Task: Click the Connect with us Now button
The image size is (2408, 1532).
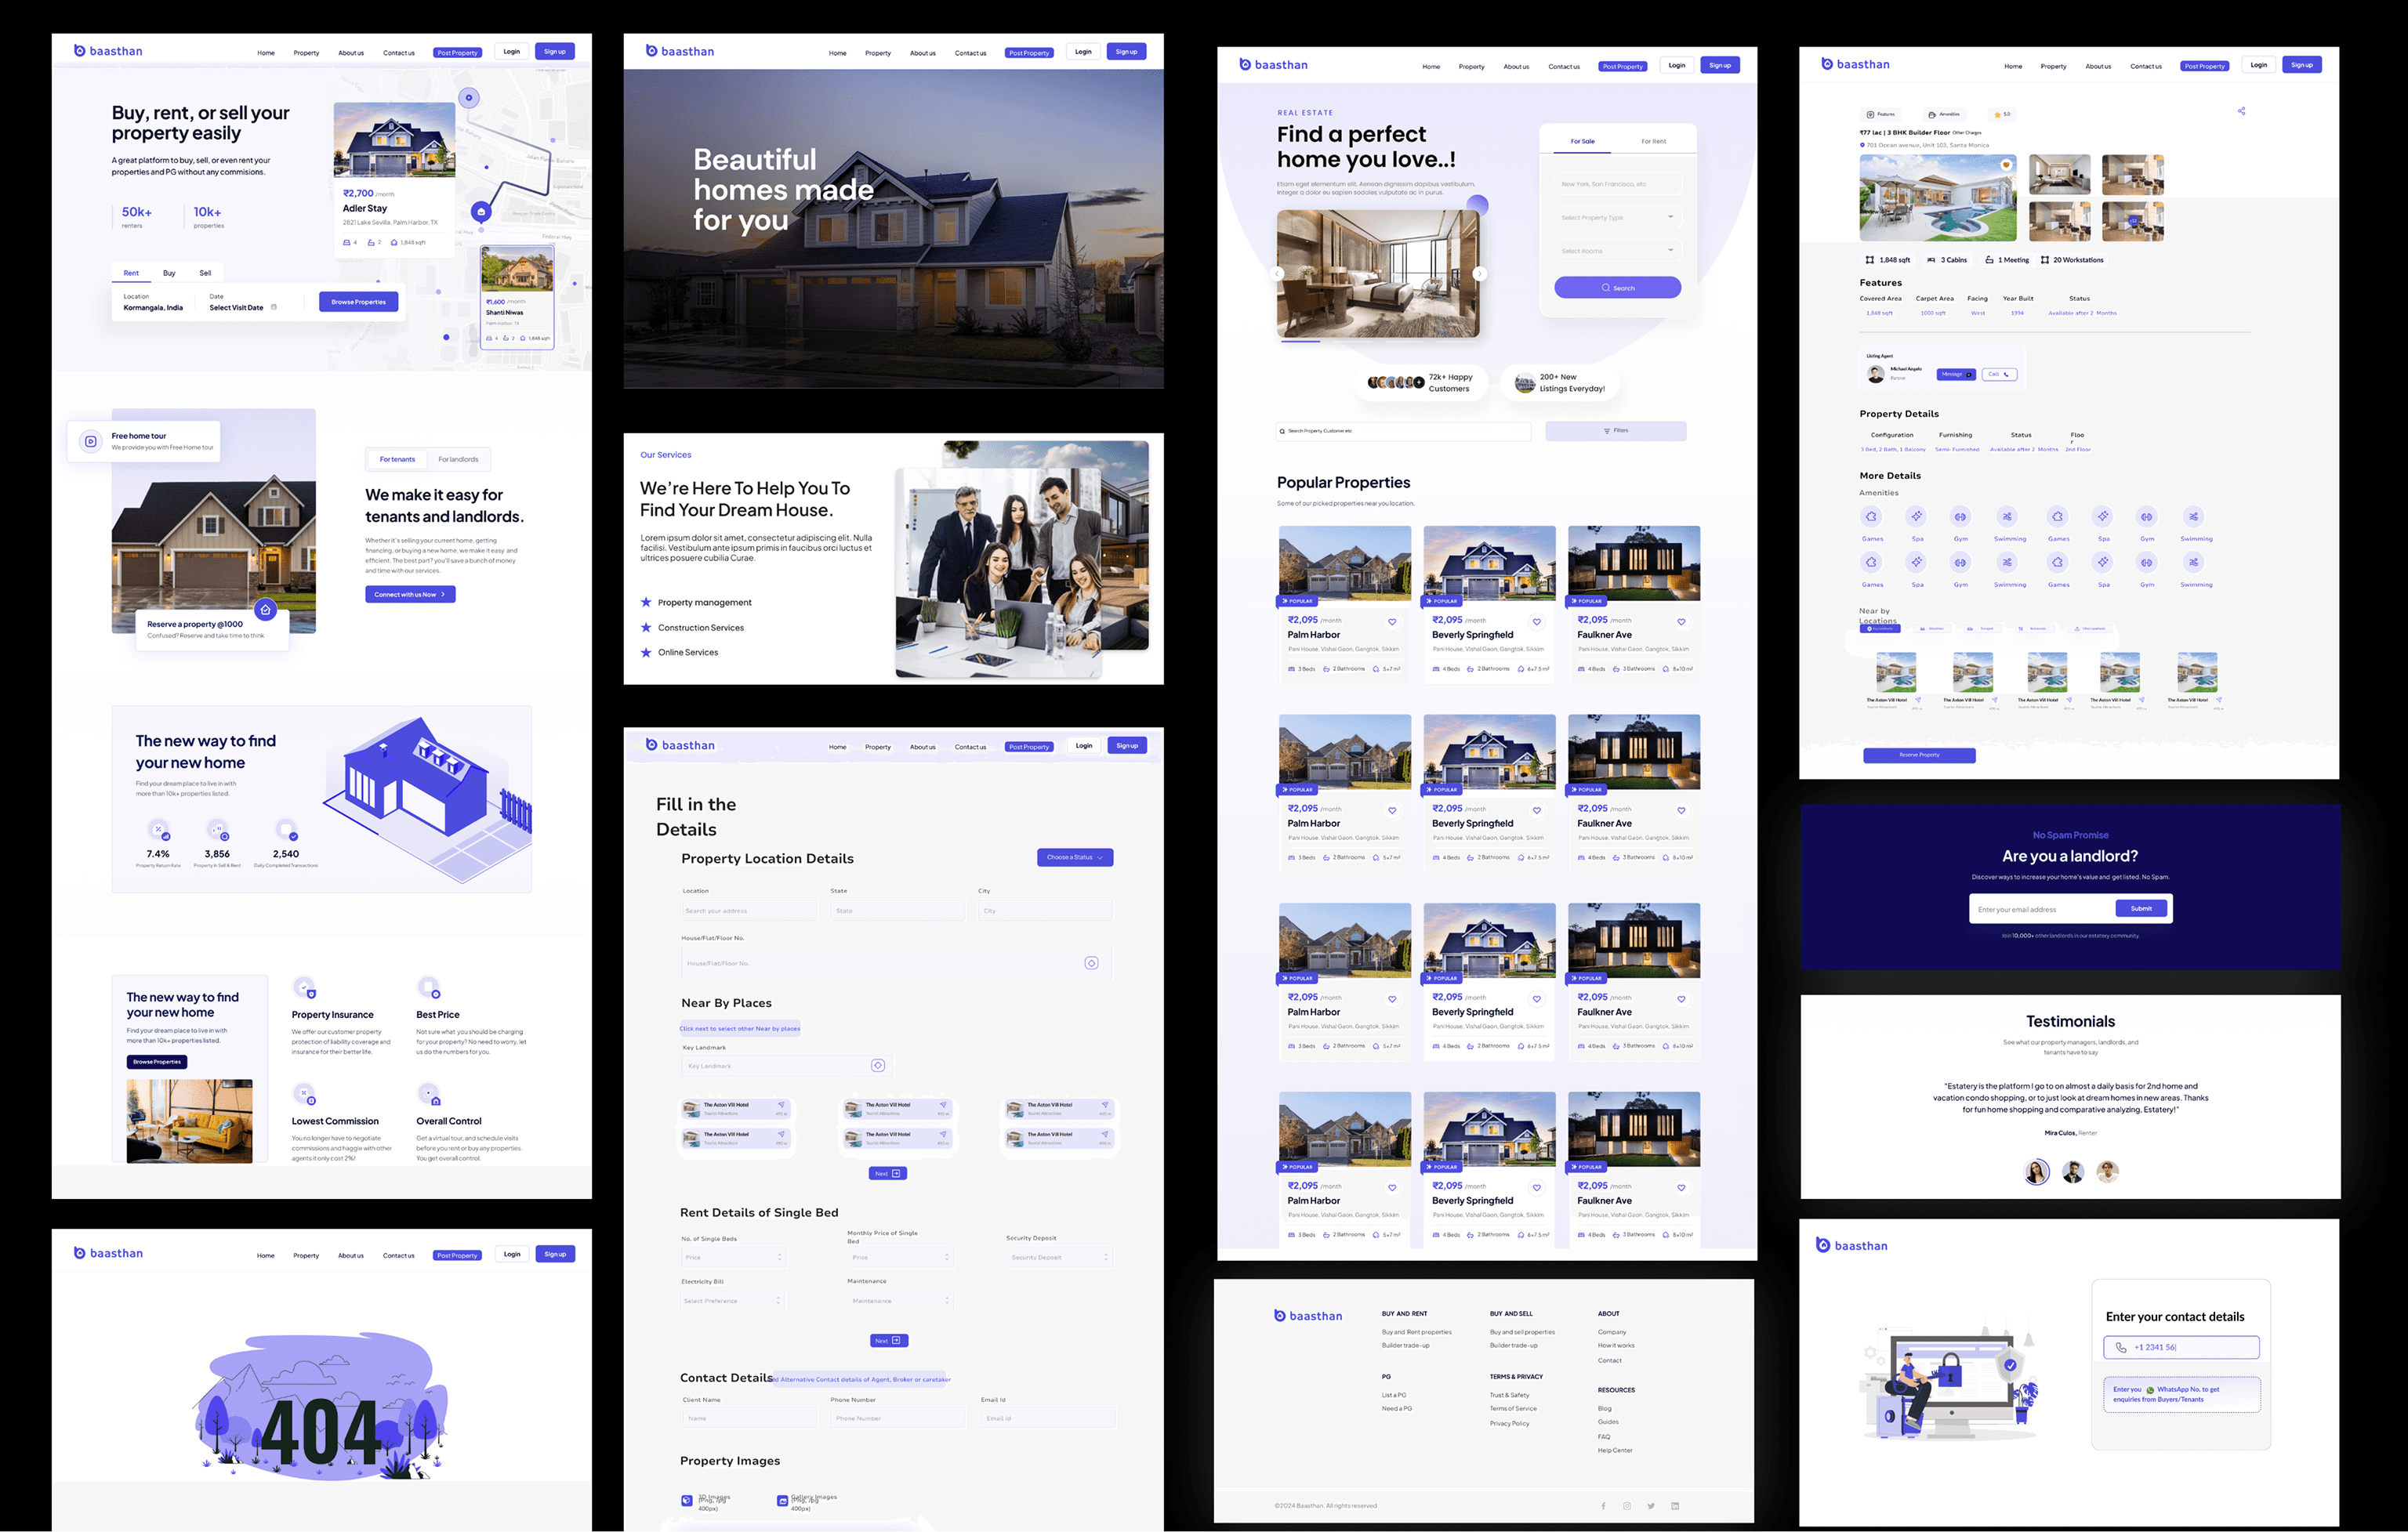Action: pos(410,594)
